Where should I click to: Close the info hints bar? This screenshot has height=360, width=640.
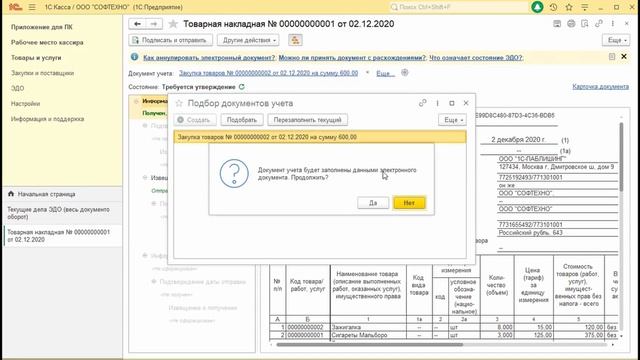point(624,57)
